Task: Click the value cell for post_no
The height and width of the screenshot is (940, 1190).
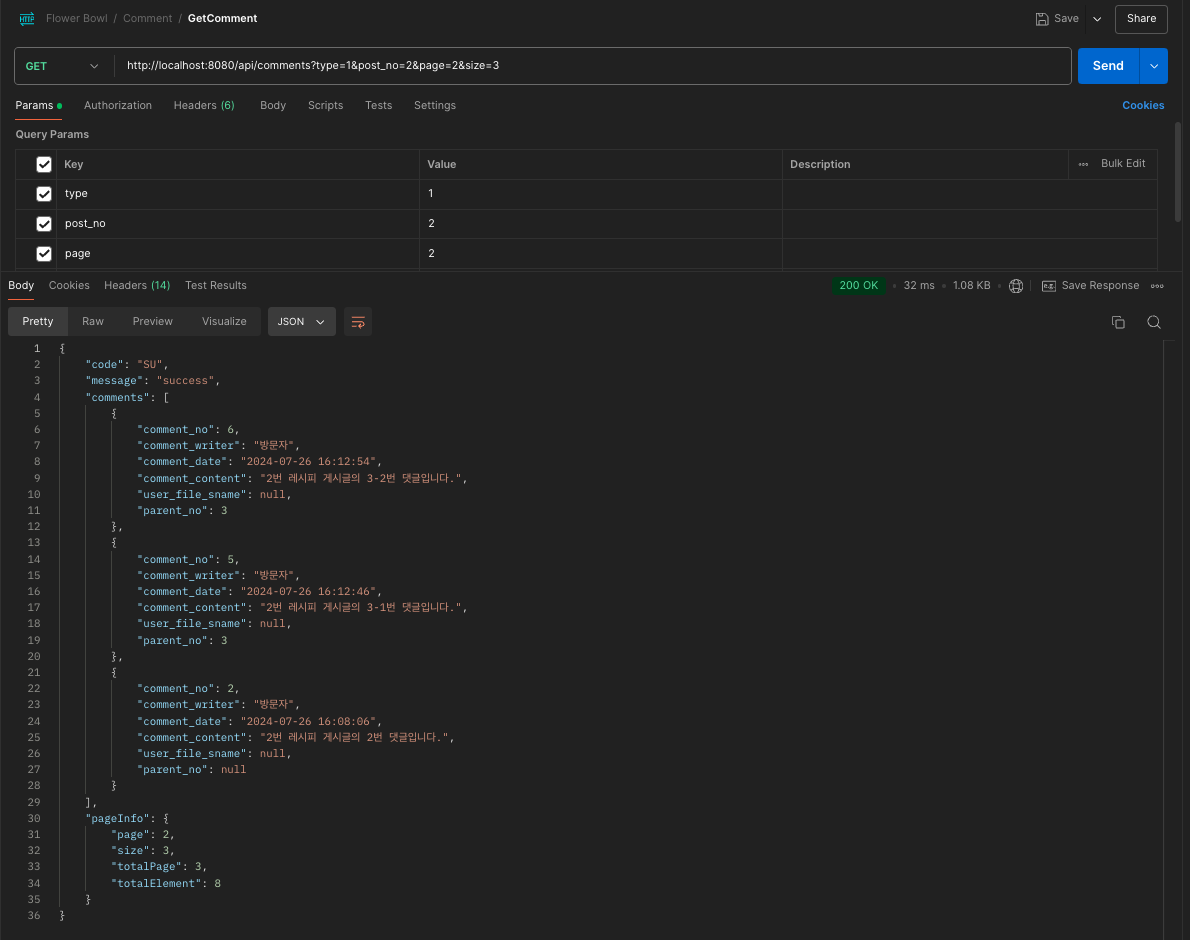Action: click(600, 224)
